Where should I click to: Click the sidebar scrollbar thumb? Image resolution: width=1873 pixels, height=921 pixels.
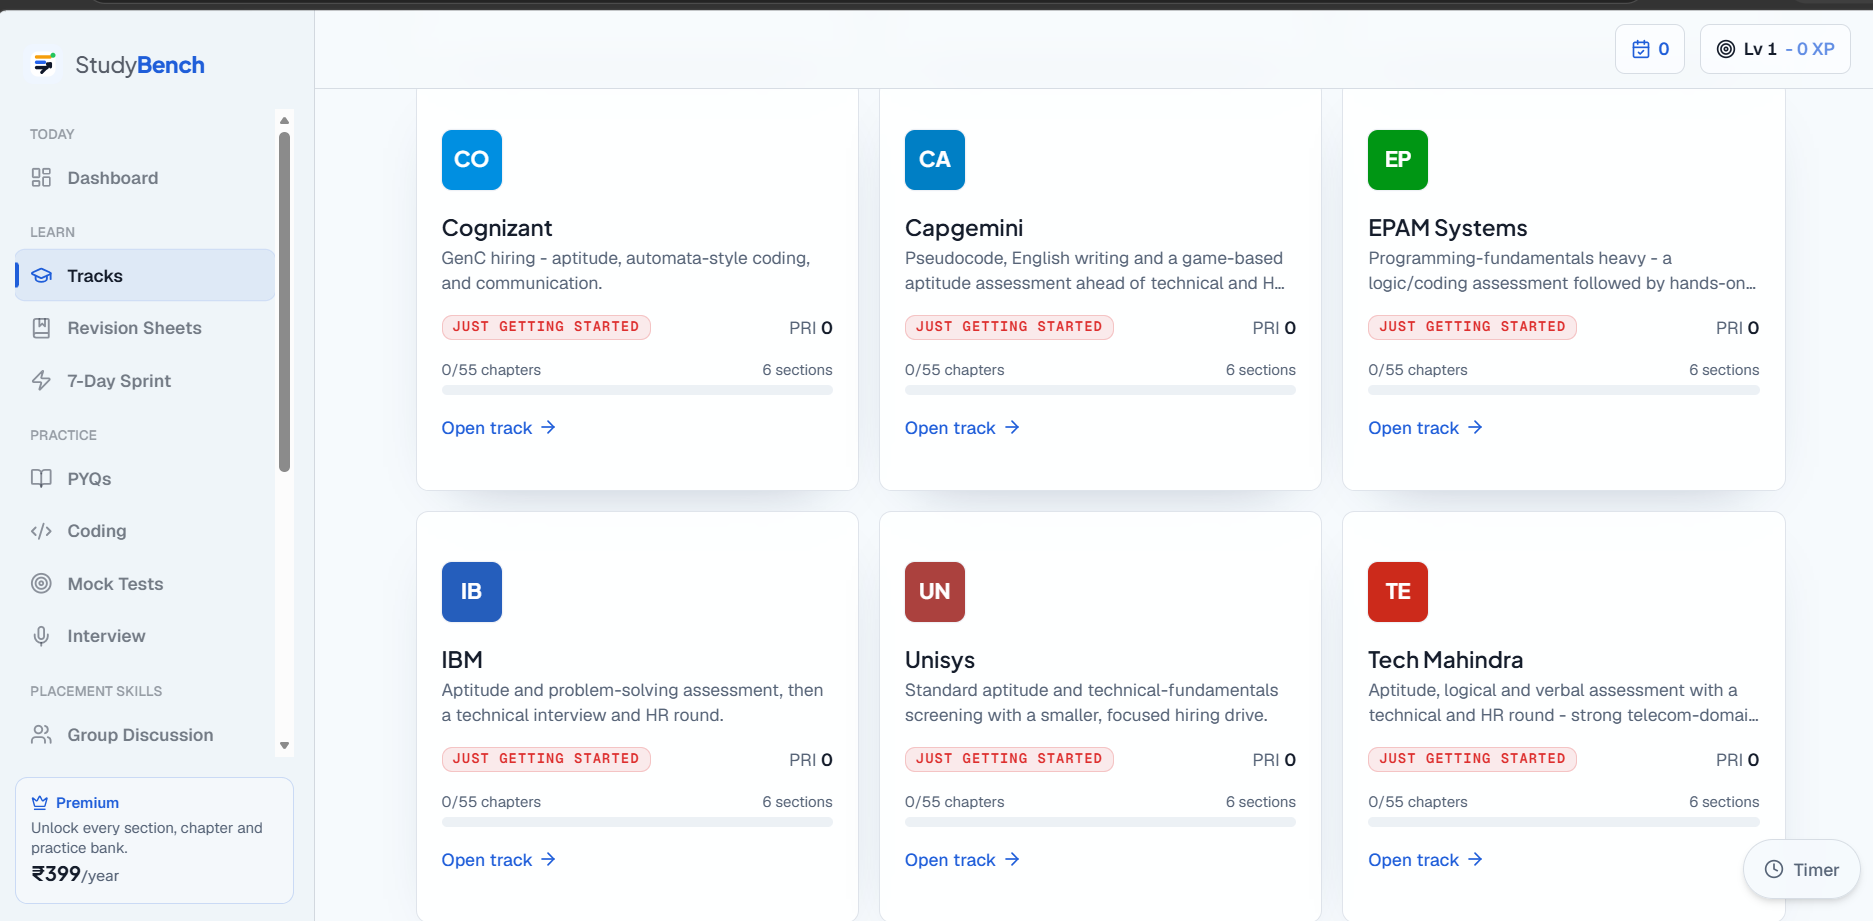coord(284,300)
